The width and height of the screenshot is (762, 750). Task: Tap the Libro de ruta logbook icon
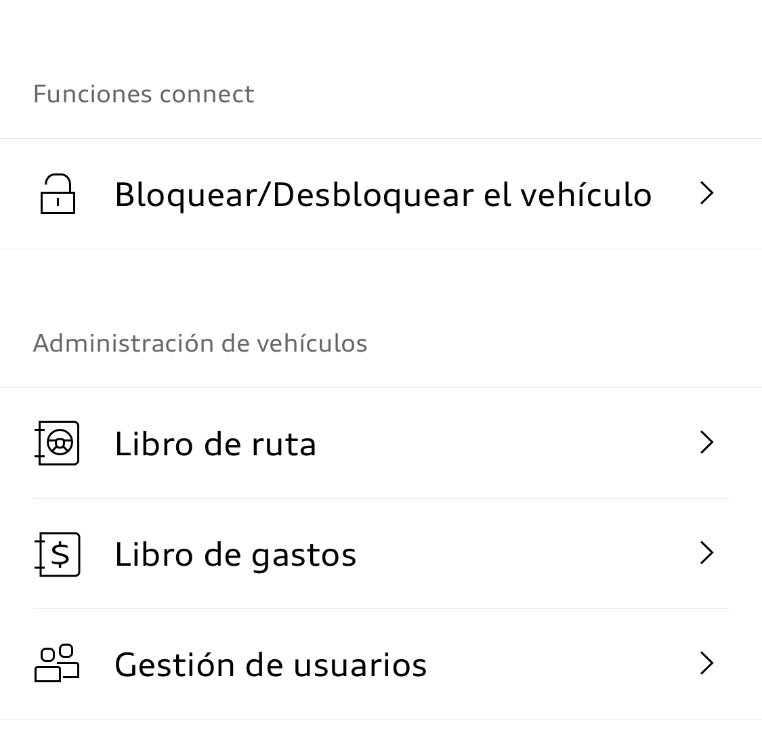pos(57,443)
